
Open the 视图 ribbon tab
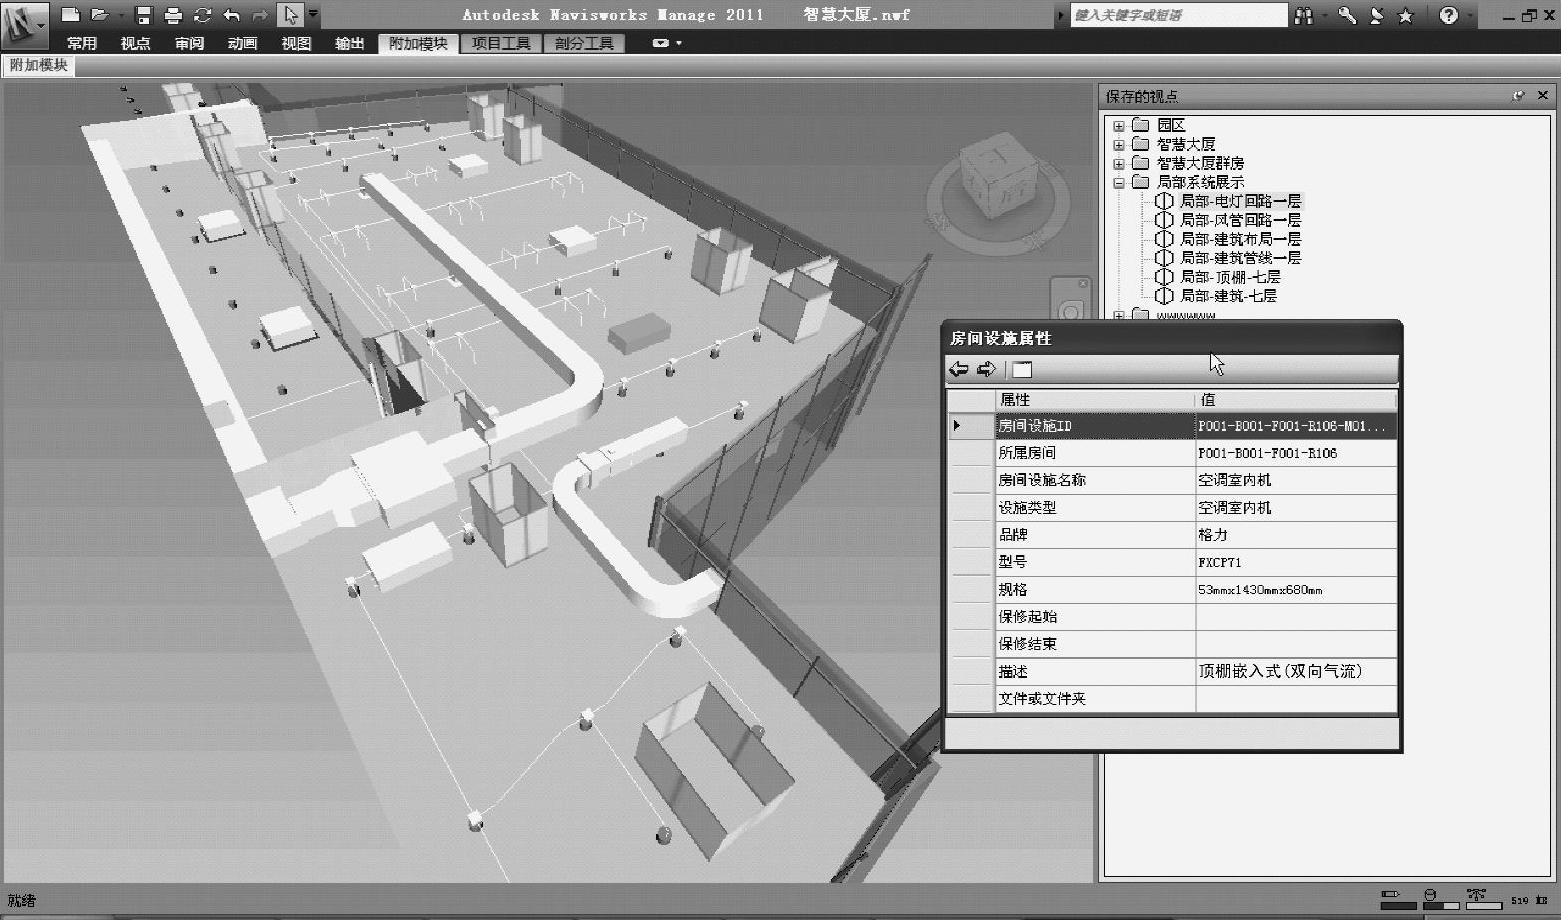tap(296, 44)
